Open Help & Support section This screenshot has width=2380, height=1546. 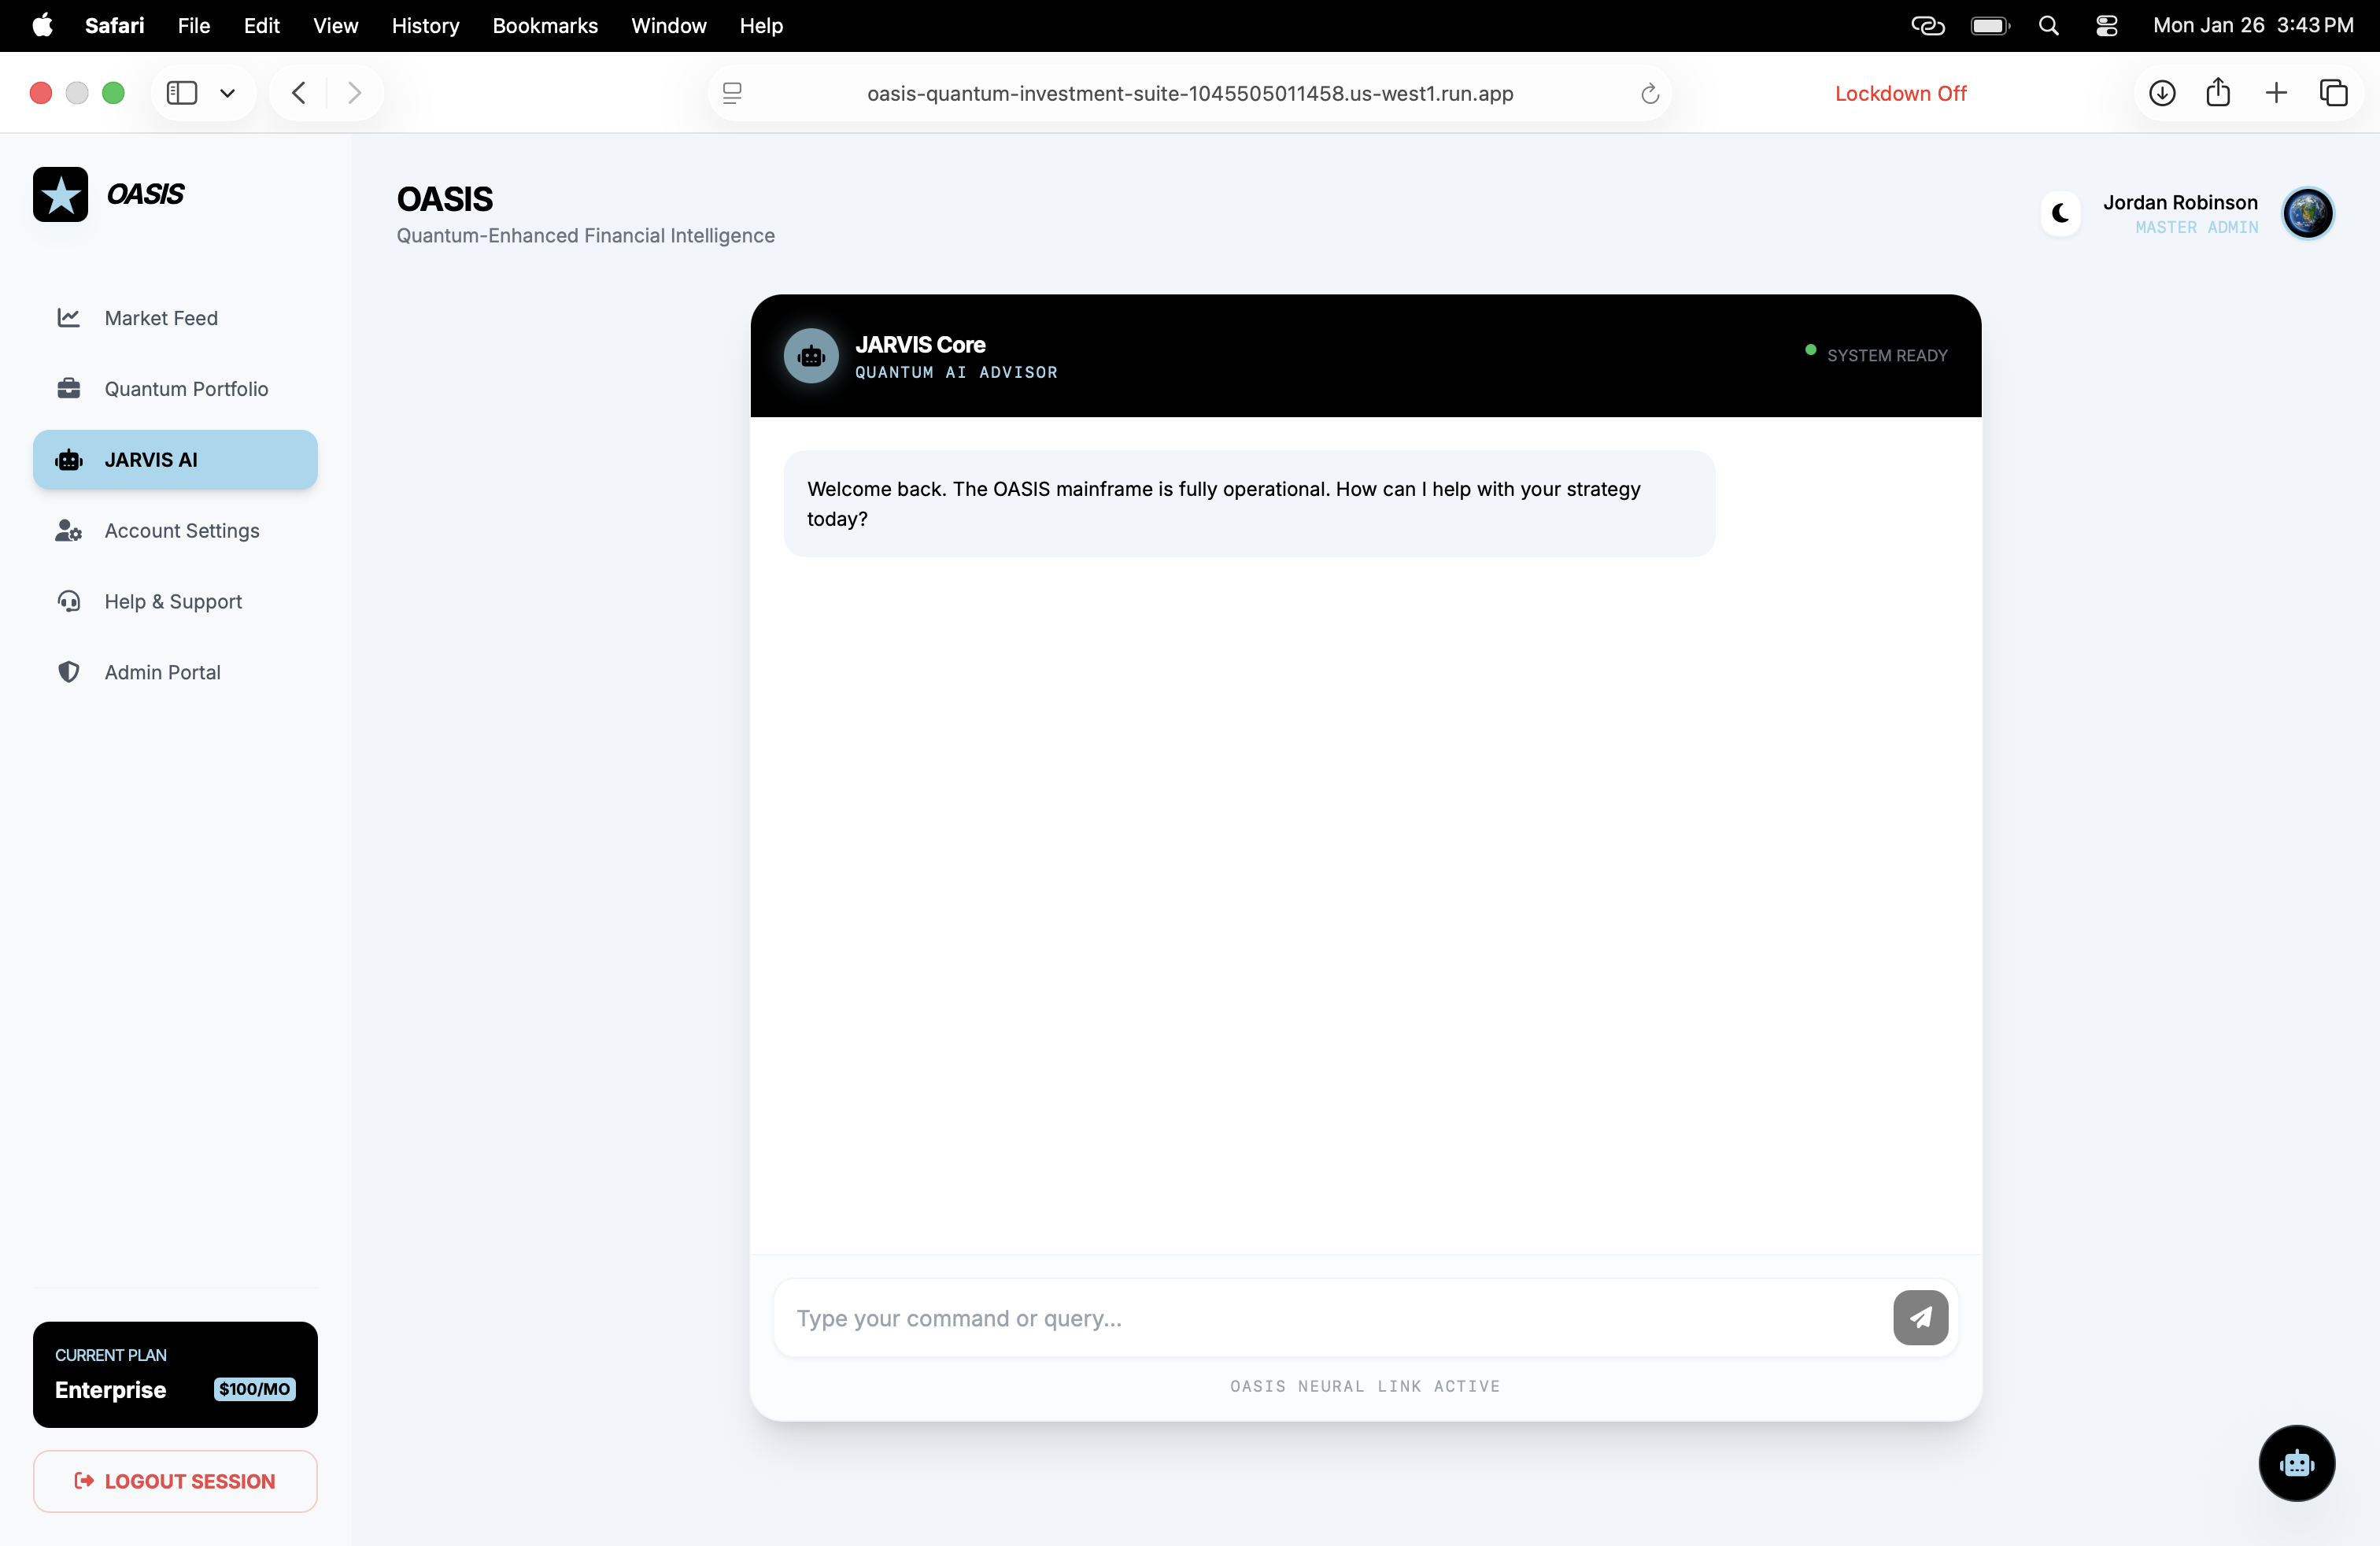click(x=172, y=602)
